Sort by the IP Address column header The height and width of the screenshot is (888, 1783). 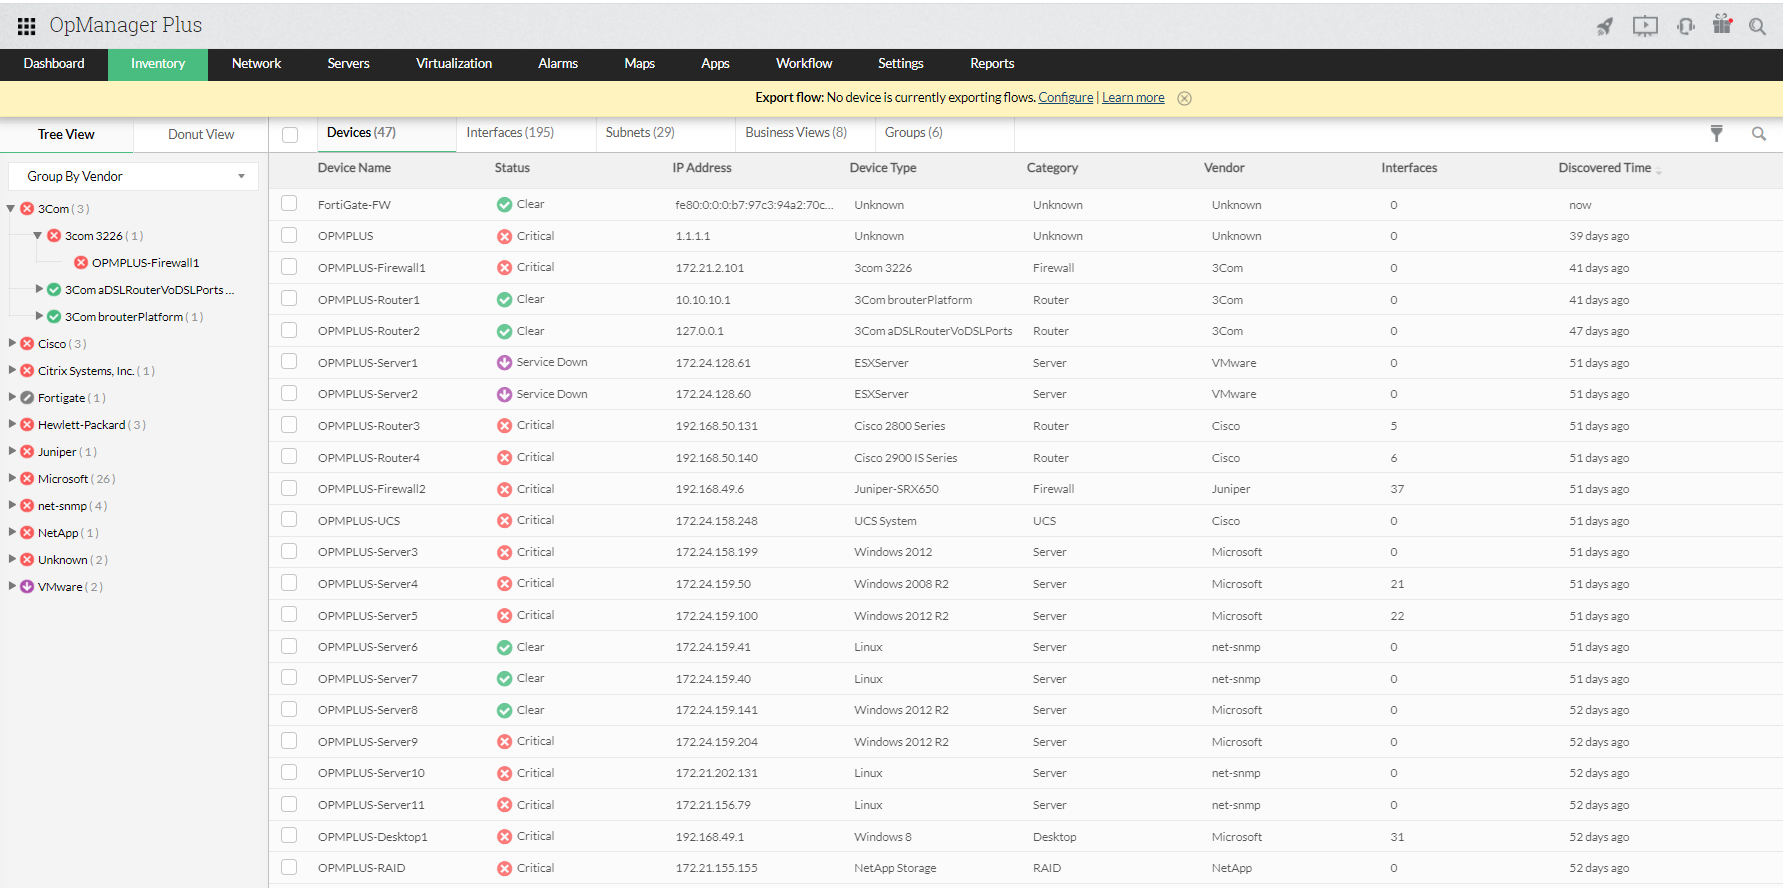point(702,168)
